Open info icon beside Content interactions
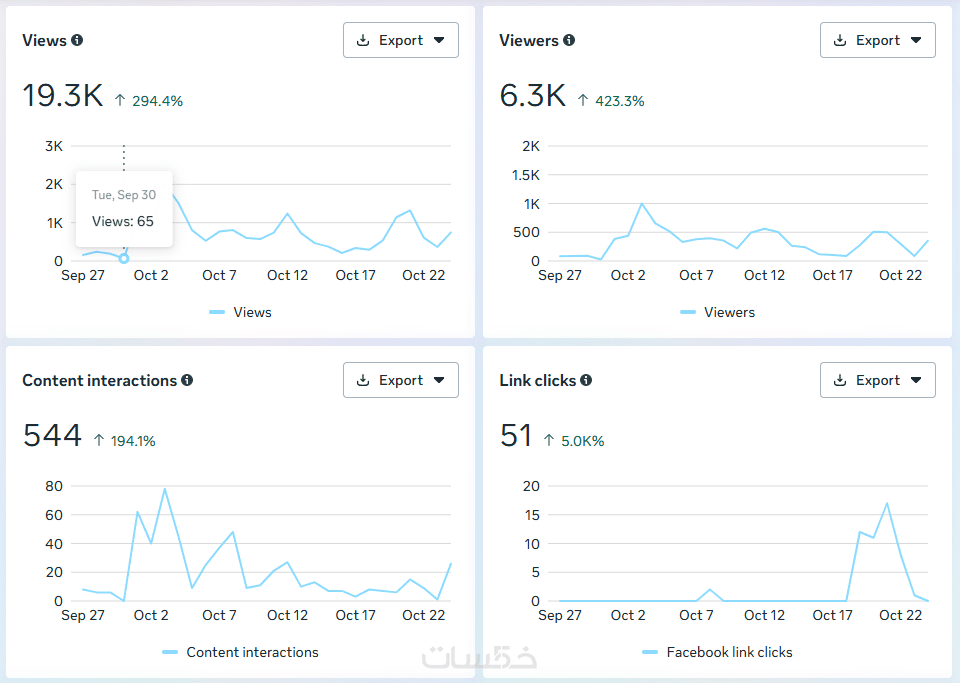The width and height of the screenshot is (960, 683). pyautogui.click(x=187, y=380)
